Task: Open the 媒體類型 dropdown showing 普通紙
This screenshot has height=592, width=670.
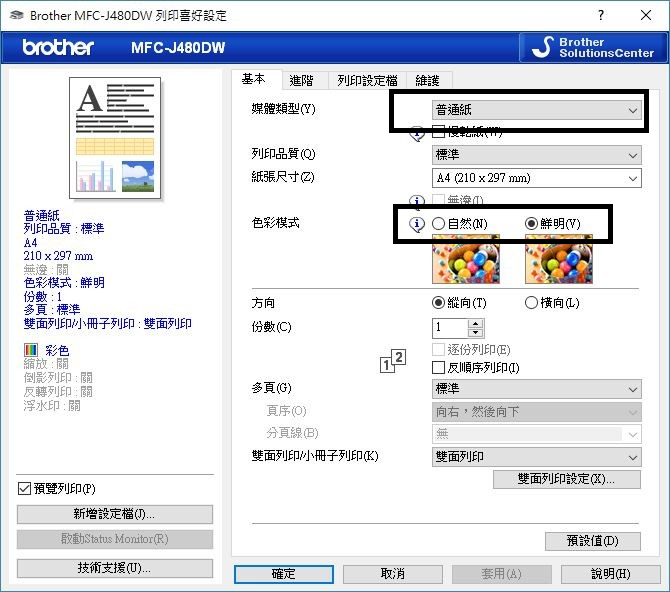Action: pos(537,110)
